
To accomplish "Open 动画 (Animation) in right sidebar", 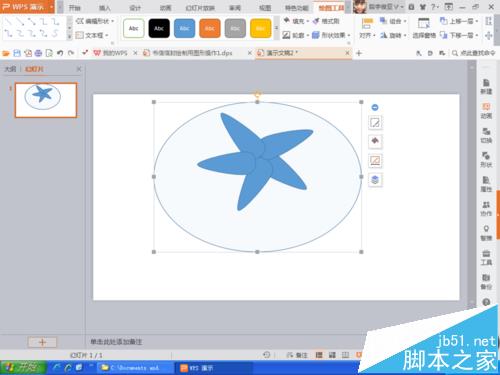I will pyautogui.click(x=486, y=111).
